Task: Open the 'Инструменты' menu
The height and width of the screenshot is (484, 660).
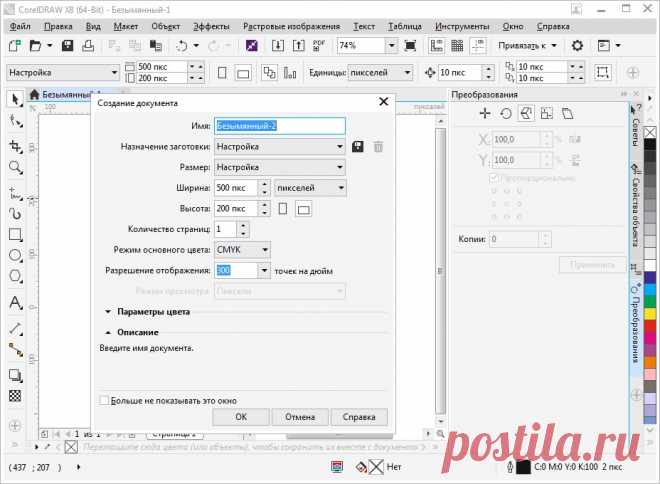Action: [x=462, y=26]
